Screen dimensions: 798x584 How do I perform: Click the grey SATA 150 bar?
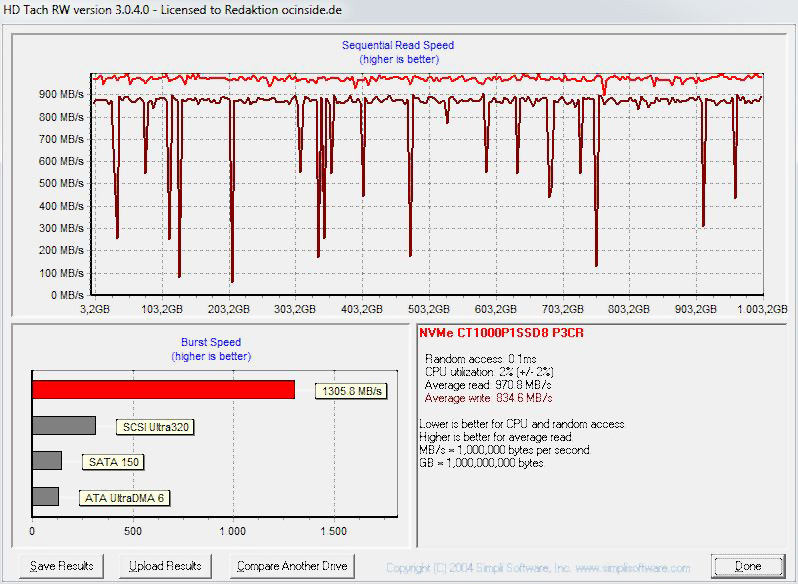click(x=47, y=460)
